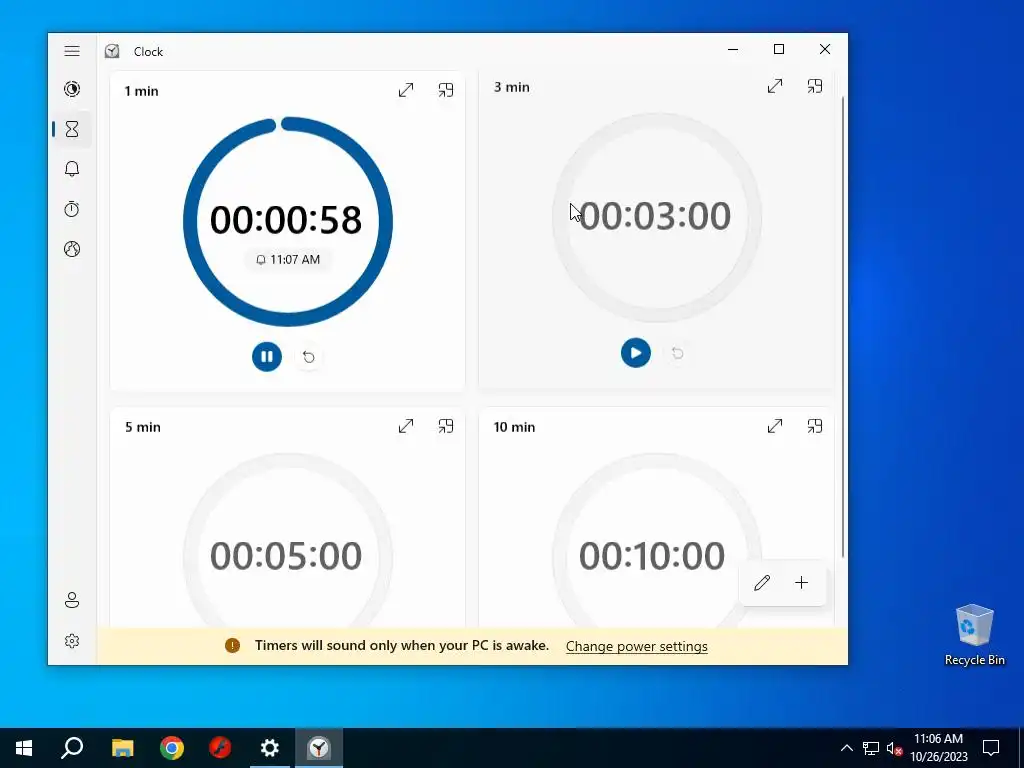1024x768 pixels.
Task: Click the pencil edit timers button
Action: click(x=761, y=583)
